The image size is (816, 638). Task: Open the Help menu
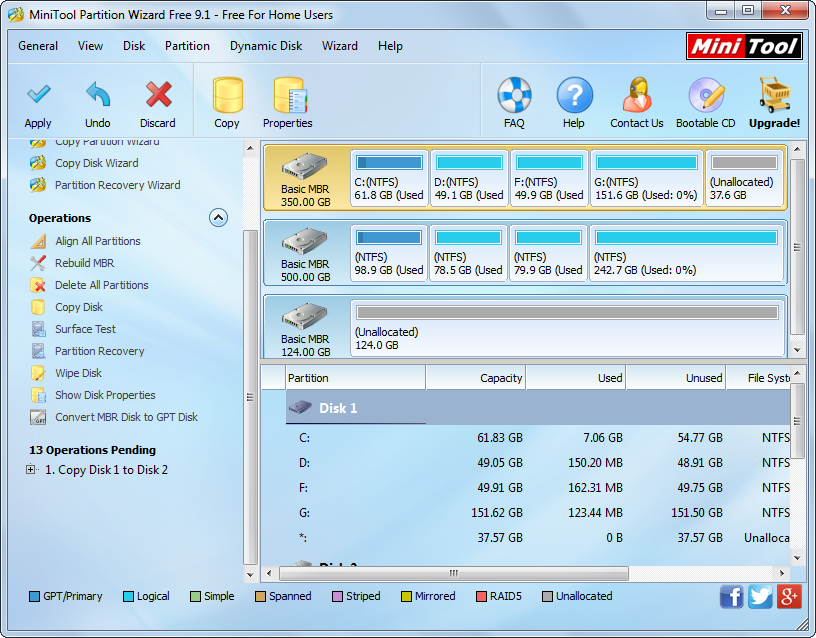click(x=390, y=46)
